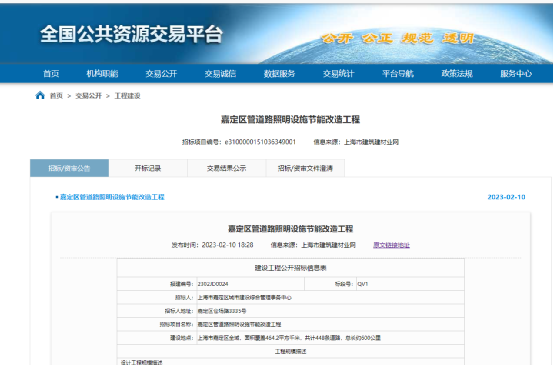Open the blue 嘉定区管道路照明设施节能改造工程 list link
Screen dimensions: 553x365
click(x=112, y=197)
